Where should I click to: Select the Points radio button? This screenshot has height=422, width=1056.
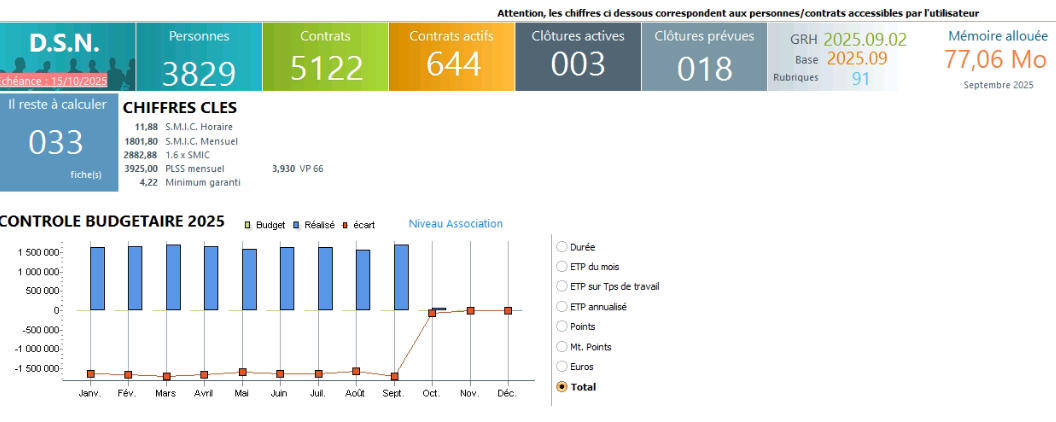pos(562,326)
